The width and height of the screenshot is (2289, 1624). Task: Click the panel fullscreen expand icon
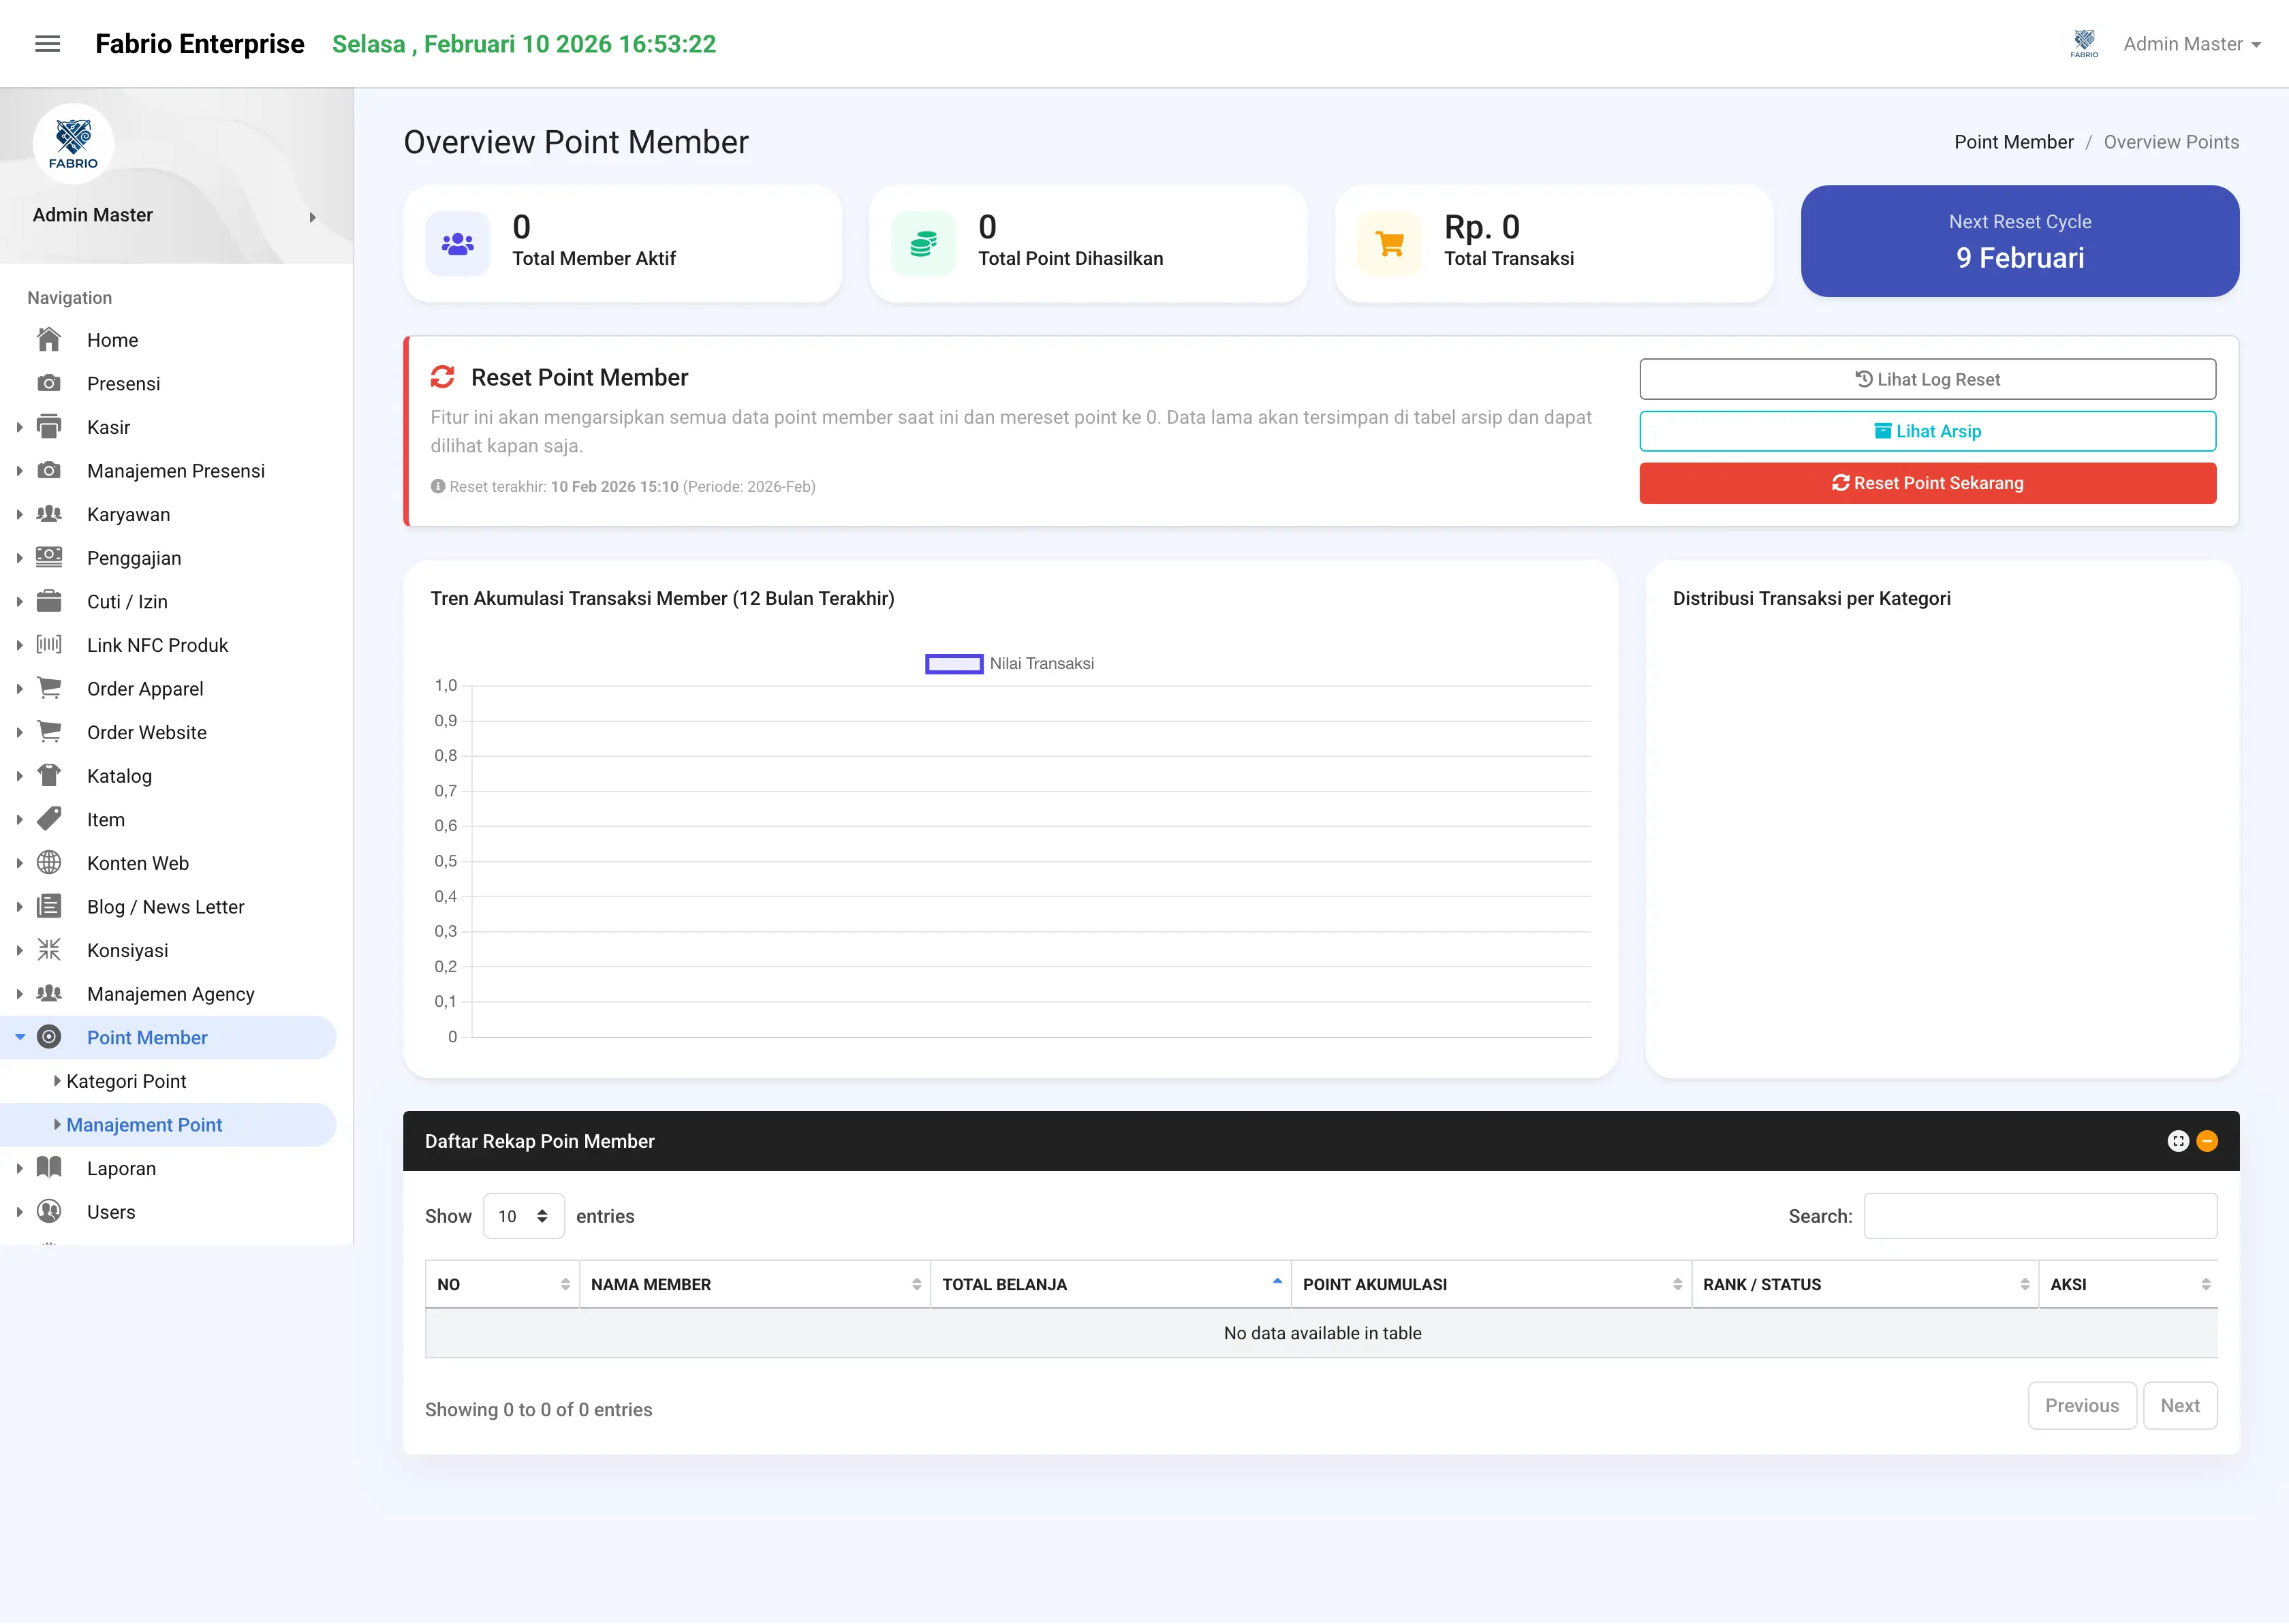[x=2177, y=1141]
